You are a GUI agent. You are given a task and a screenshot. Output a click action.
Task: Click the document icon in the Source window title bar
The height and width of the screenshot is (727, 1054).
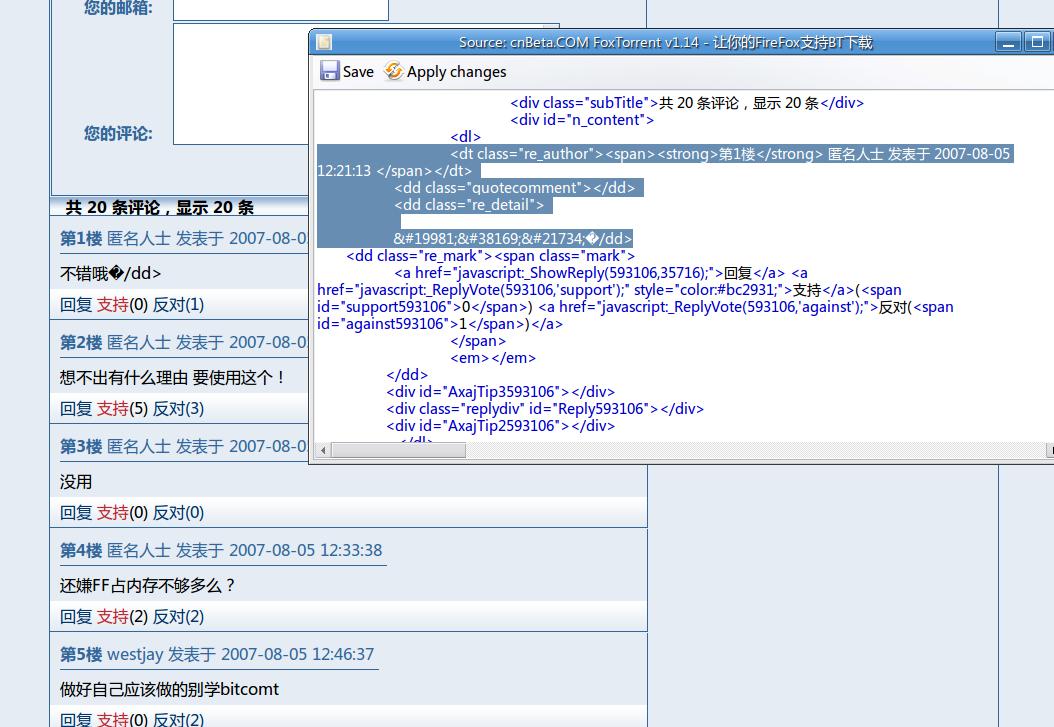pyautogui.click(x=325, y=42)
